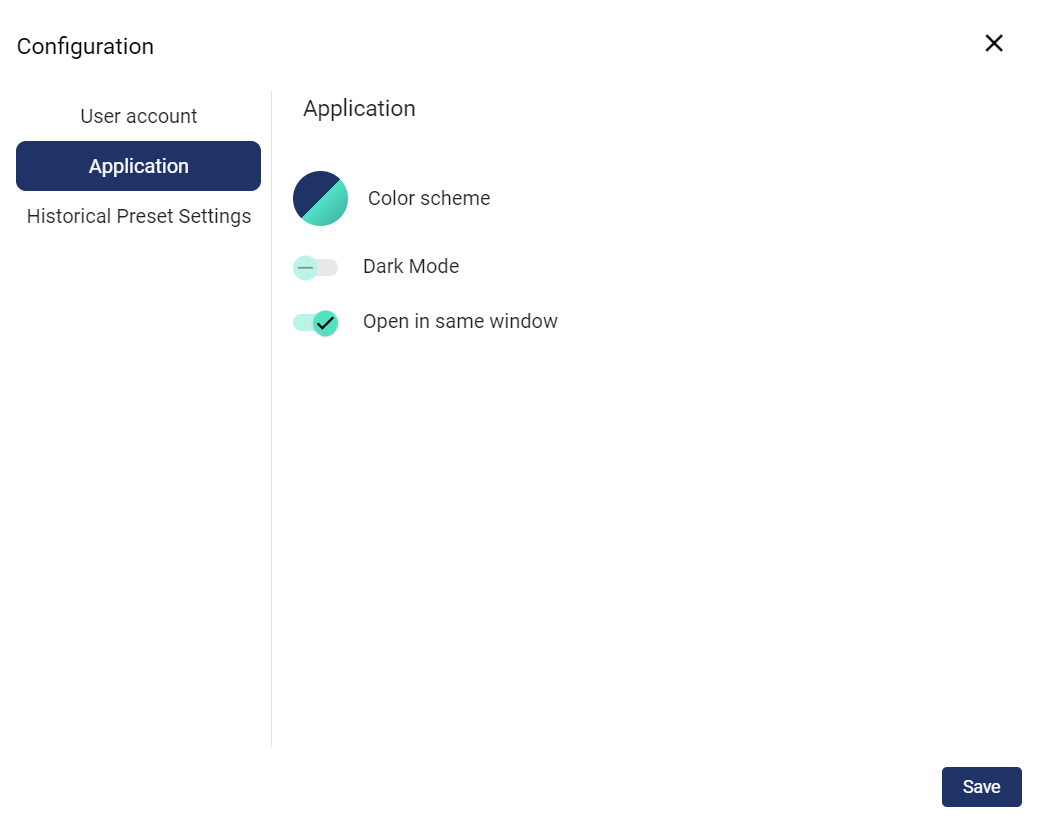The height and width of the screenshot is (822, 1041).
Task: Click the teal half of the color scheme icon
Action: 331,209
